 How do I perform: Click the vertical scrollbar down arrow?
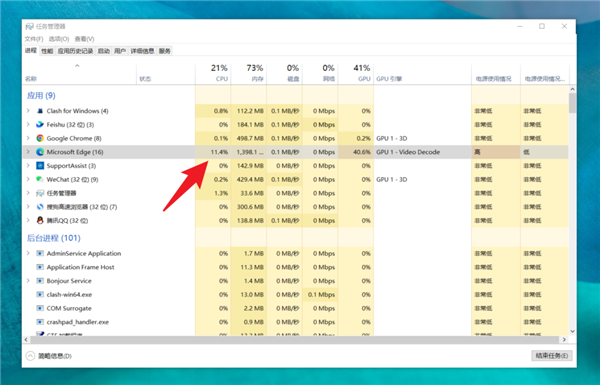point(572,332)
